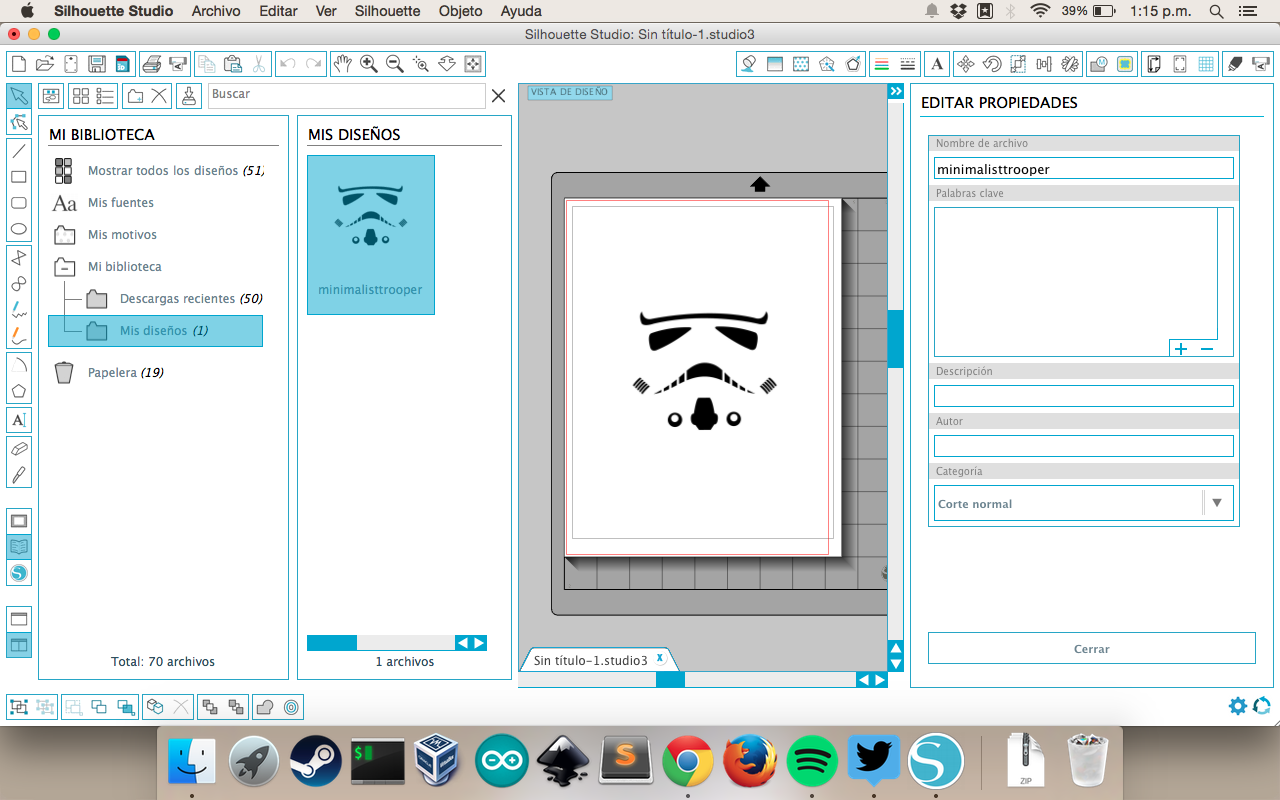The width and height of the screenshot is (1280, 800).
Task: Open Silhouette Design Store from the left toolbar
Action: tap(18, 573)
